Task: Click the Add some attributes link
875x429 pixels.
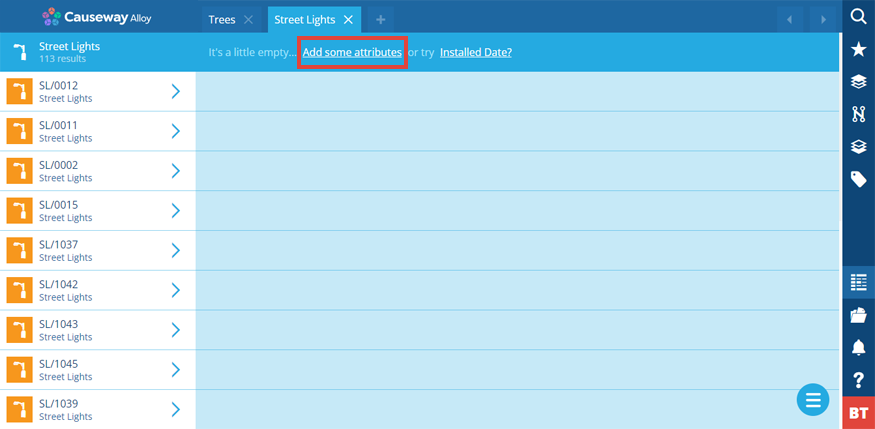Action: (x=352, y=52)
